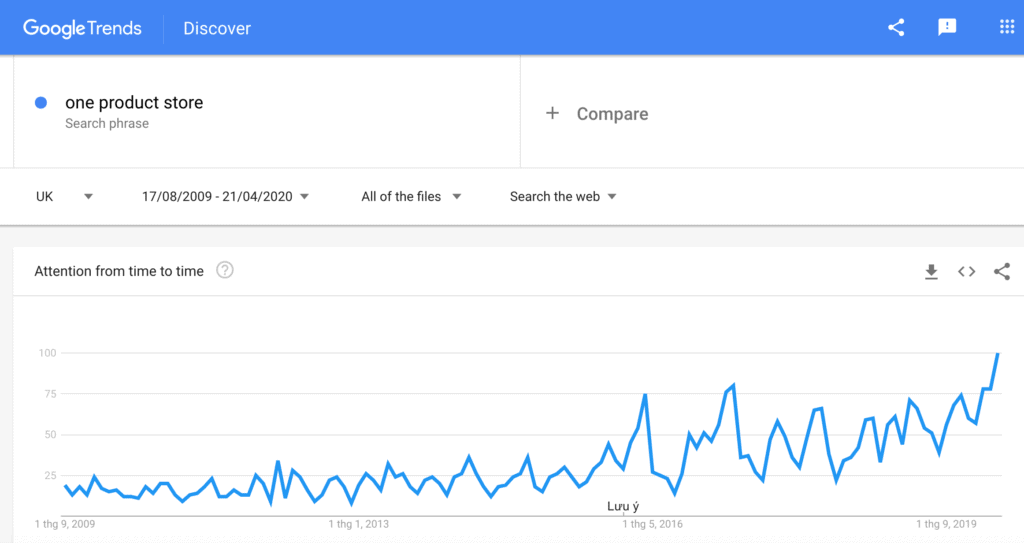
Task: Click the peak point at chart's right end
Action: point(998,354)
